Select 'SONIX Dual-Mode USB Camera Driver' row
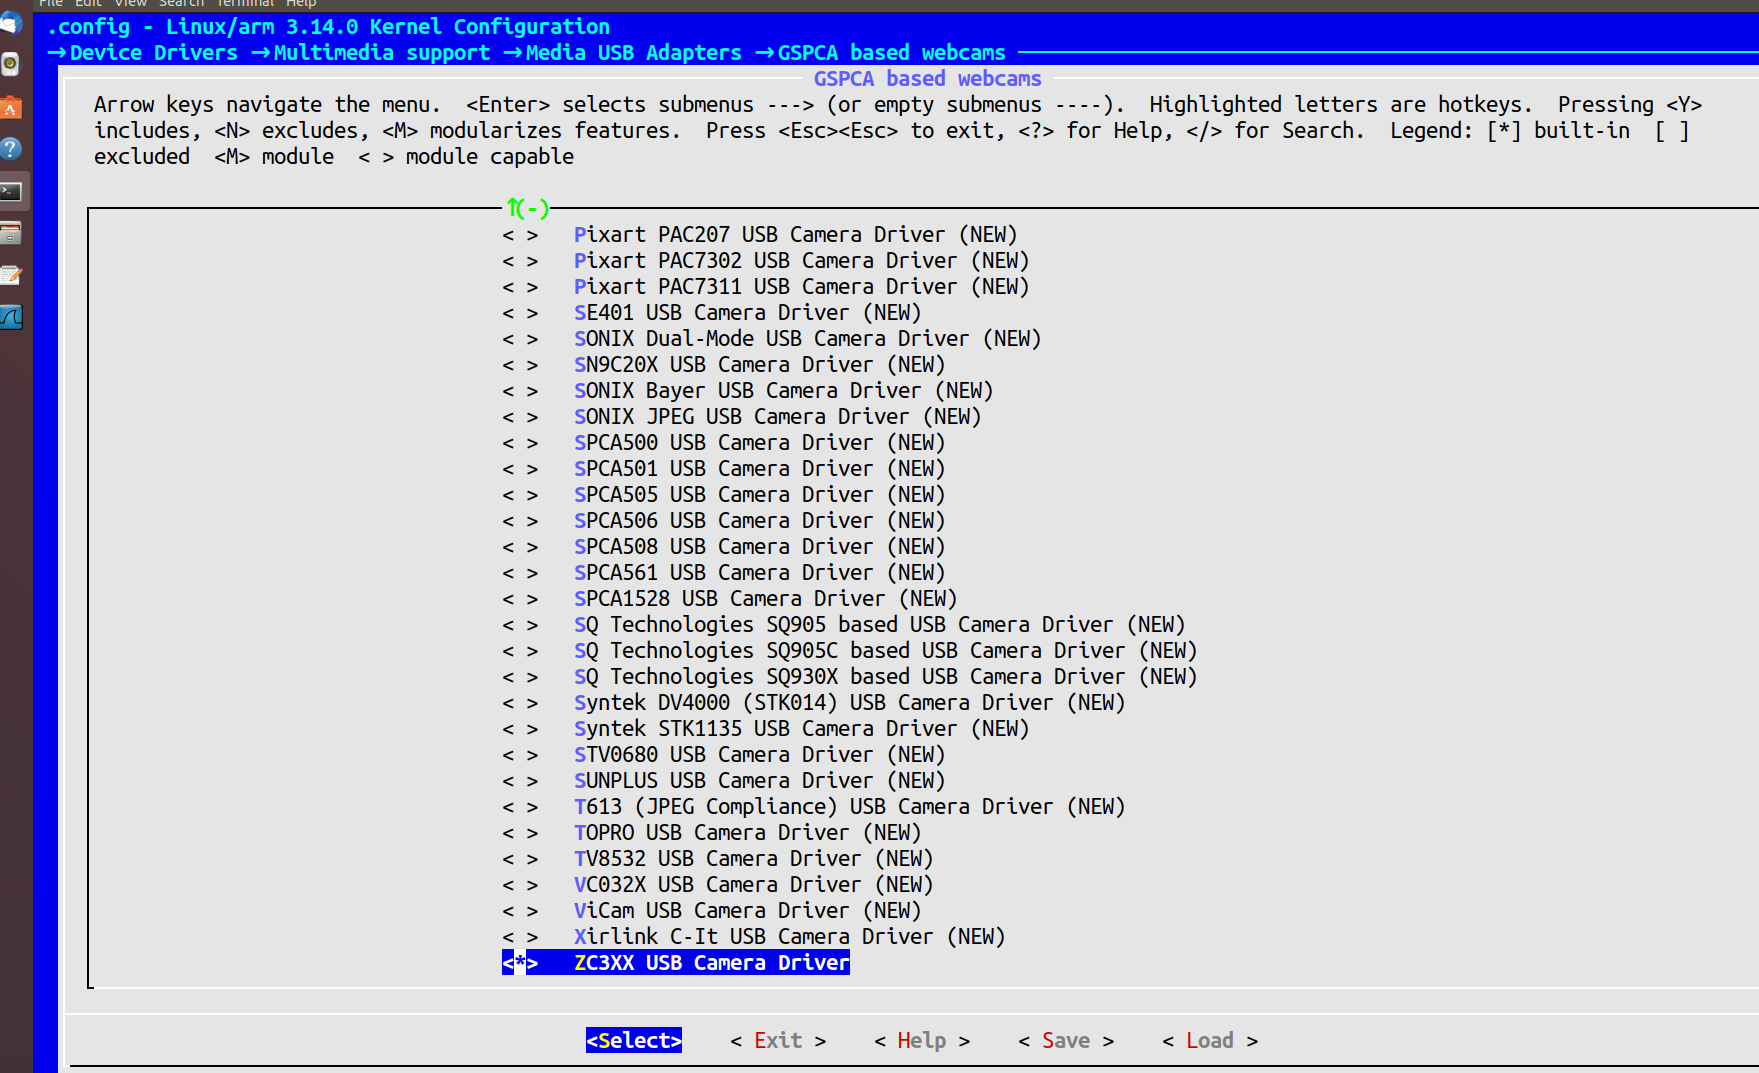The image size is (1759, 1073). click(772, 339)
